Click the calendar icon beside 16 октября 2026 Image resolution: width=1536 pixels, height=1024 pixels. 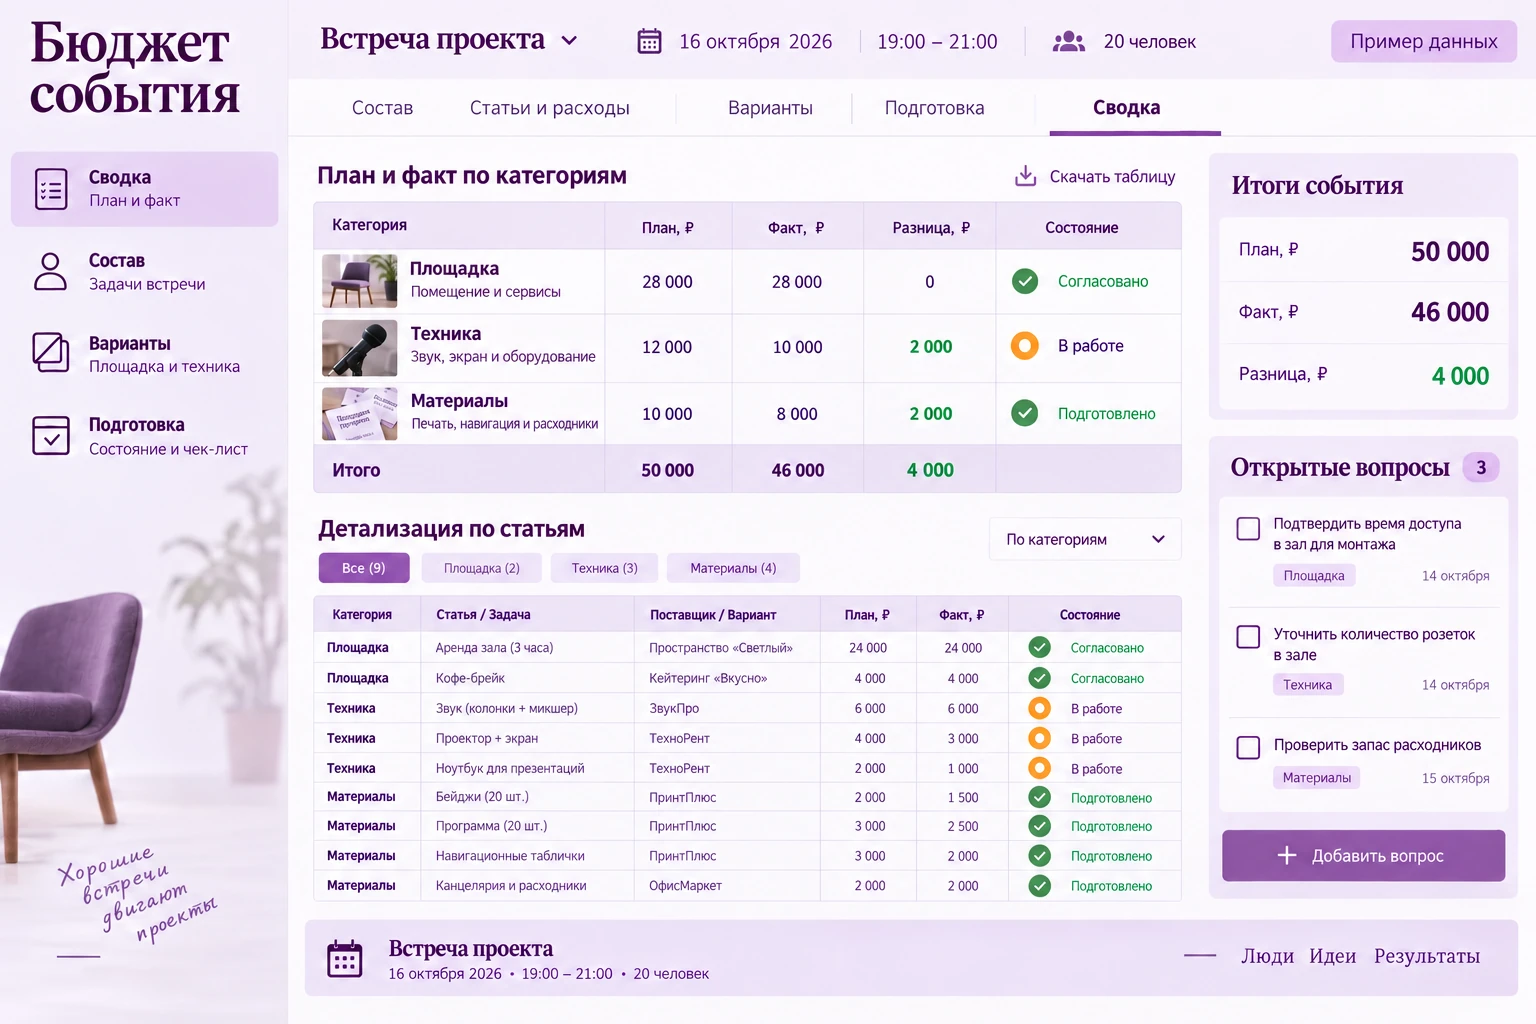click(x=650, y=41)
